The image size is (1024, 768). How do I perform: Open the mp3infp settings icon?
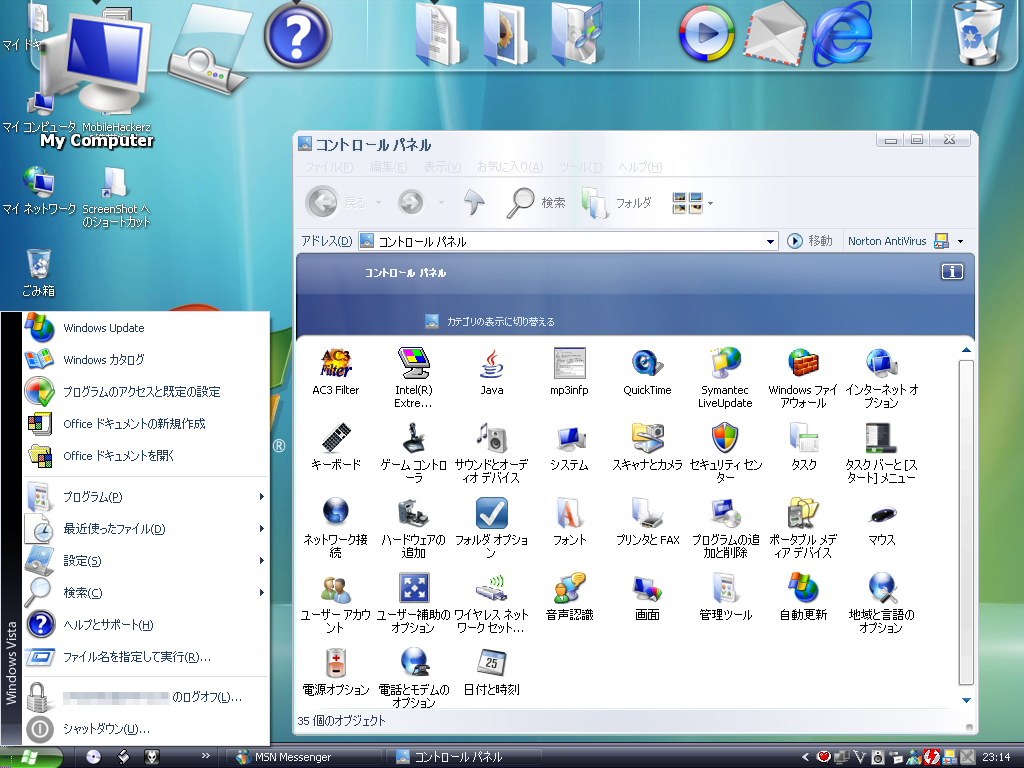(x=569, y=364)
